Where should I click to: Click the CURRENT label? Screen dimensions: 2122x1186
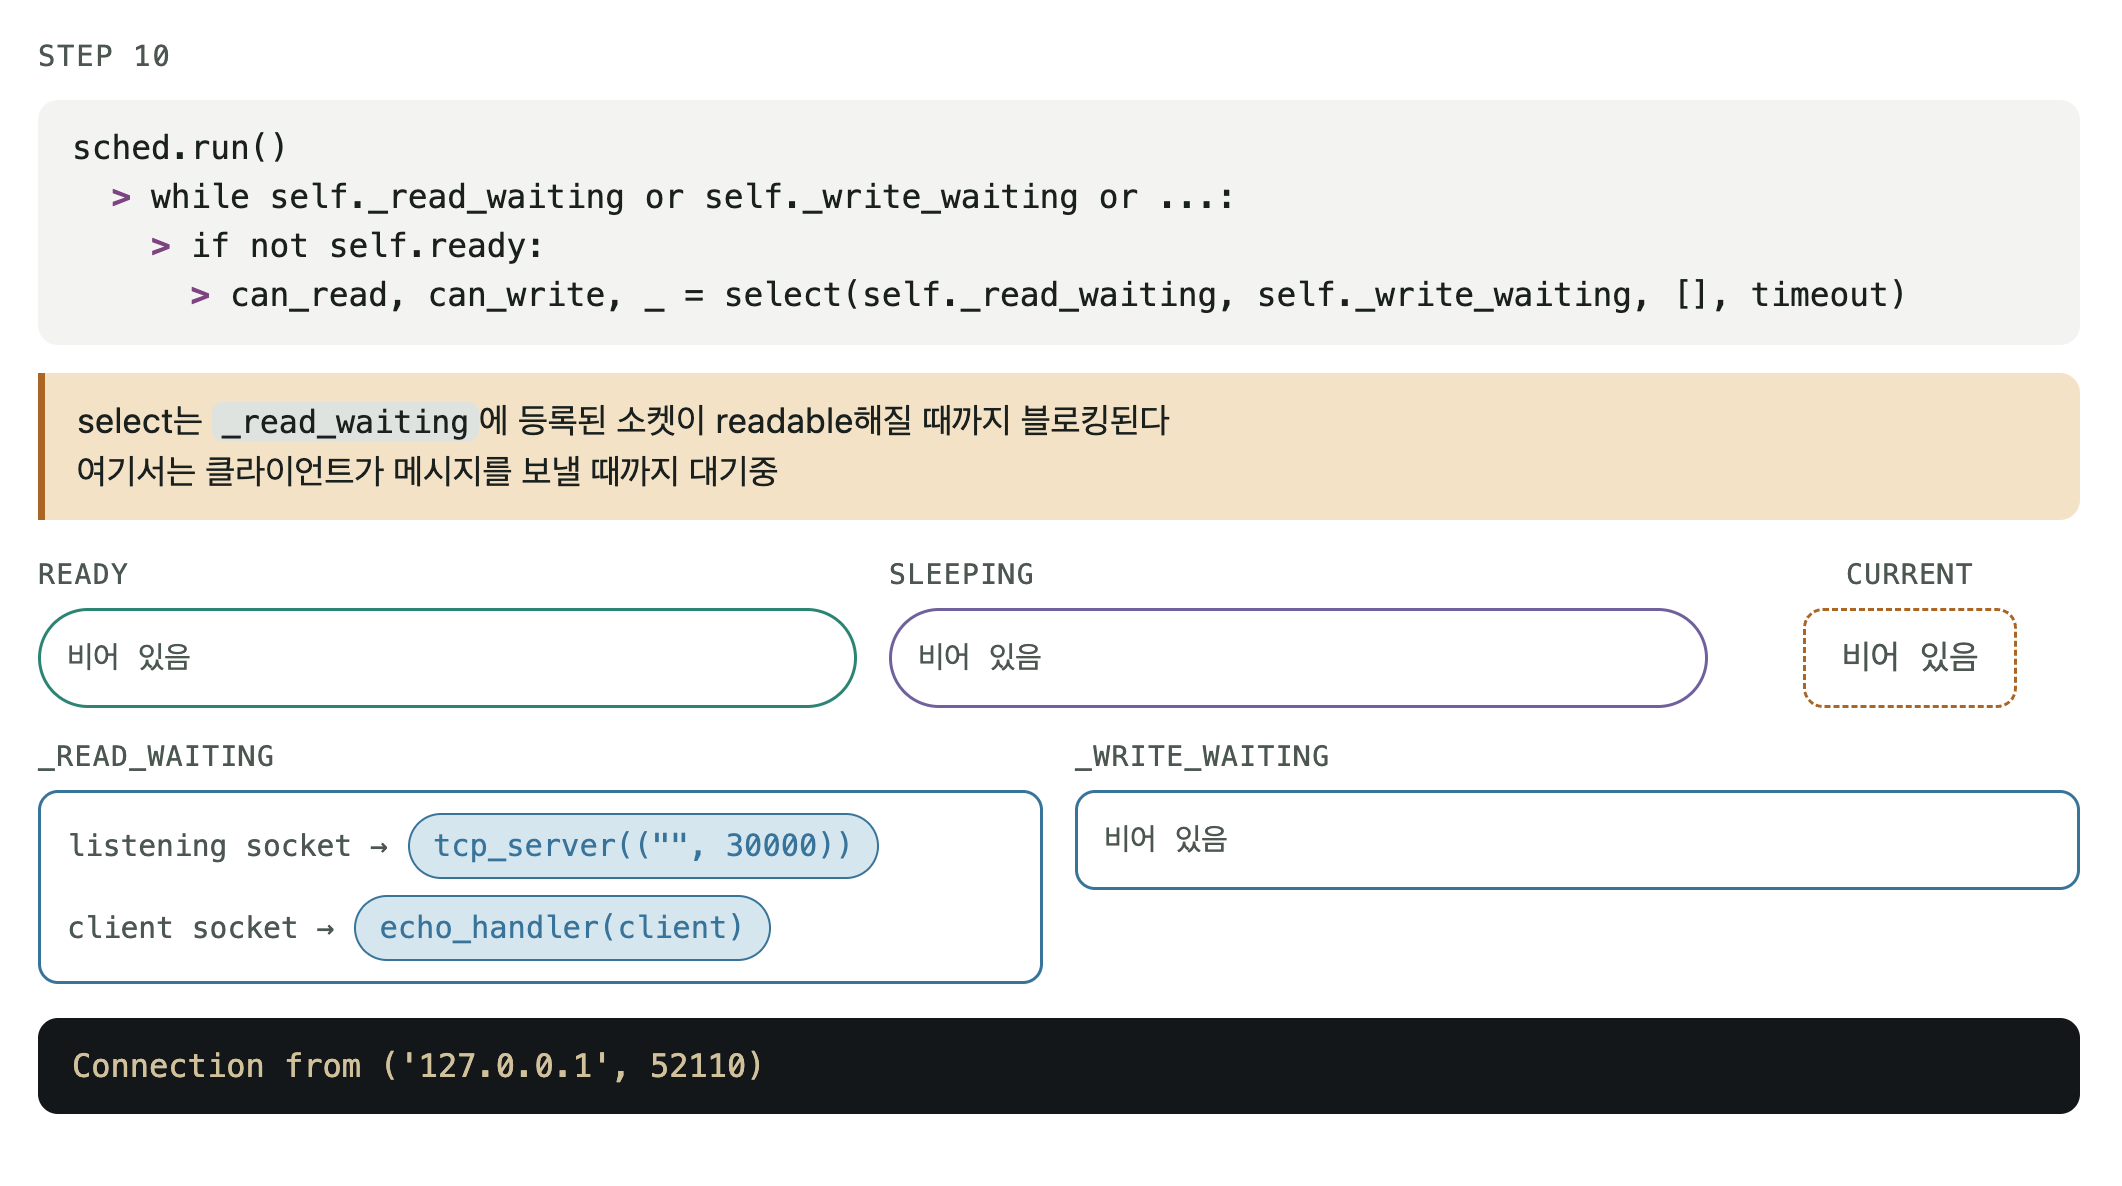1909,574
